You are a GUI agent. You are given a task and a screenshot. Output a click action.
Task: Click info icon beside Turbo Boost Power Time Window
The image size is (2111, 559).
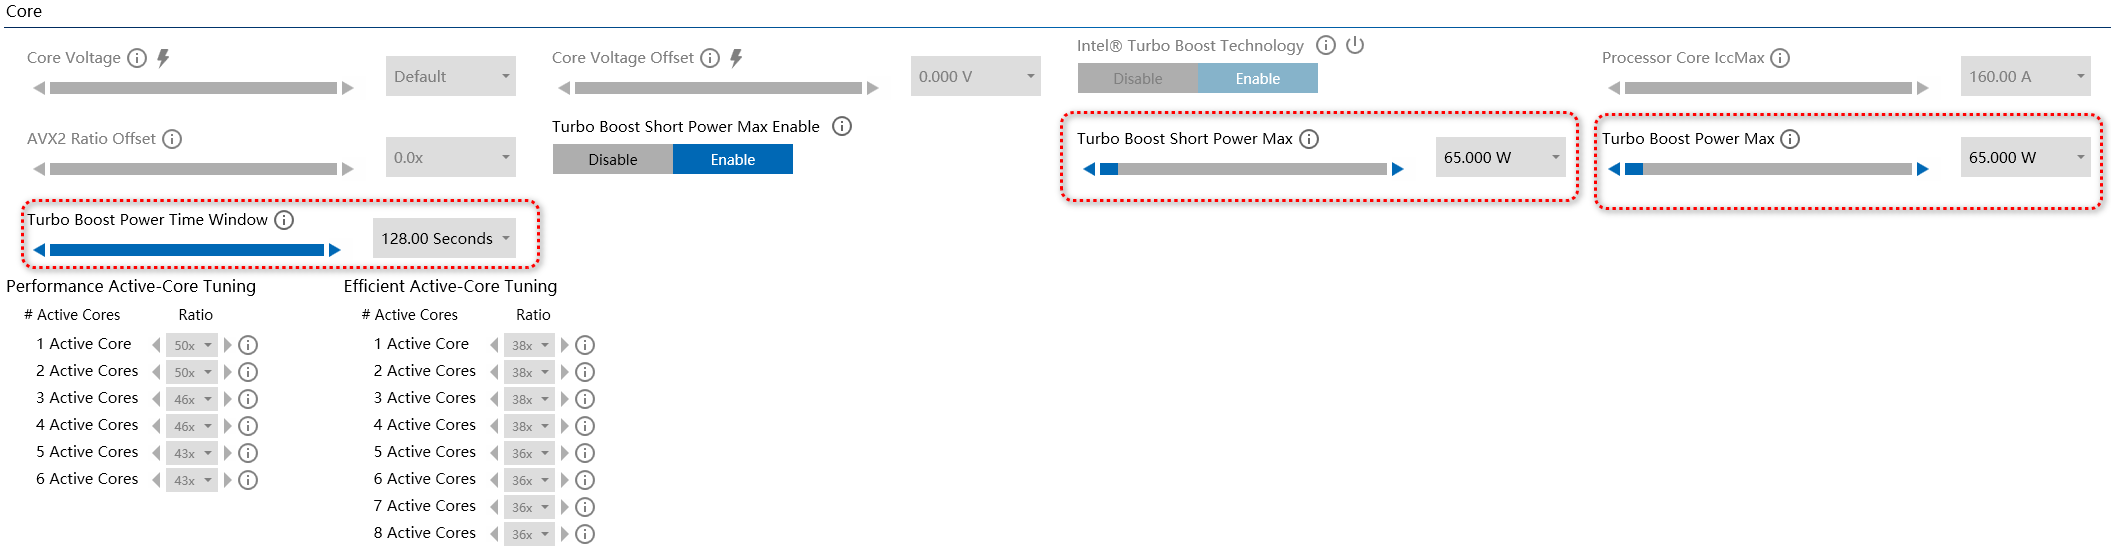pos(284,220)
